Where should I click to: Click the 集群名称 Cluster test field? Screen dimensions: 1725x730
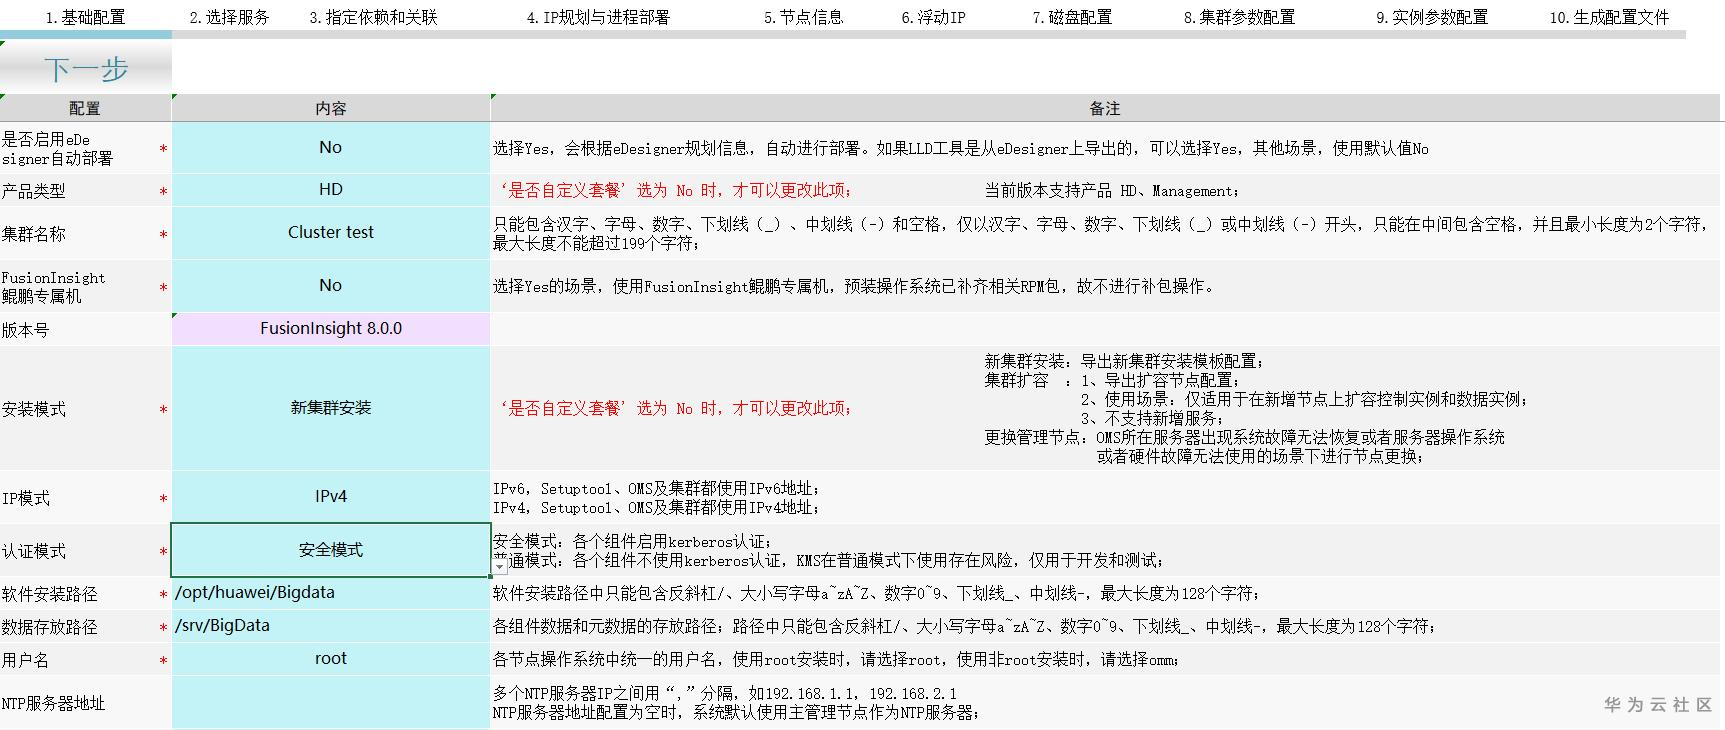coord(331,233)
